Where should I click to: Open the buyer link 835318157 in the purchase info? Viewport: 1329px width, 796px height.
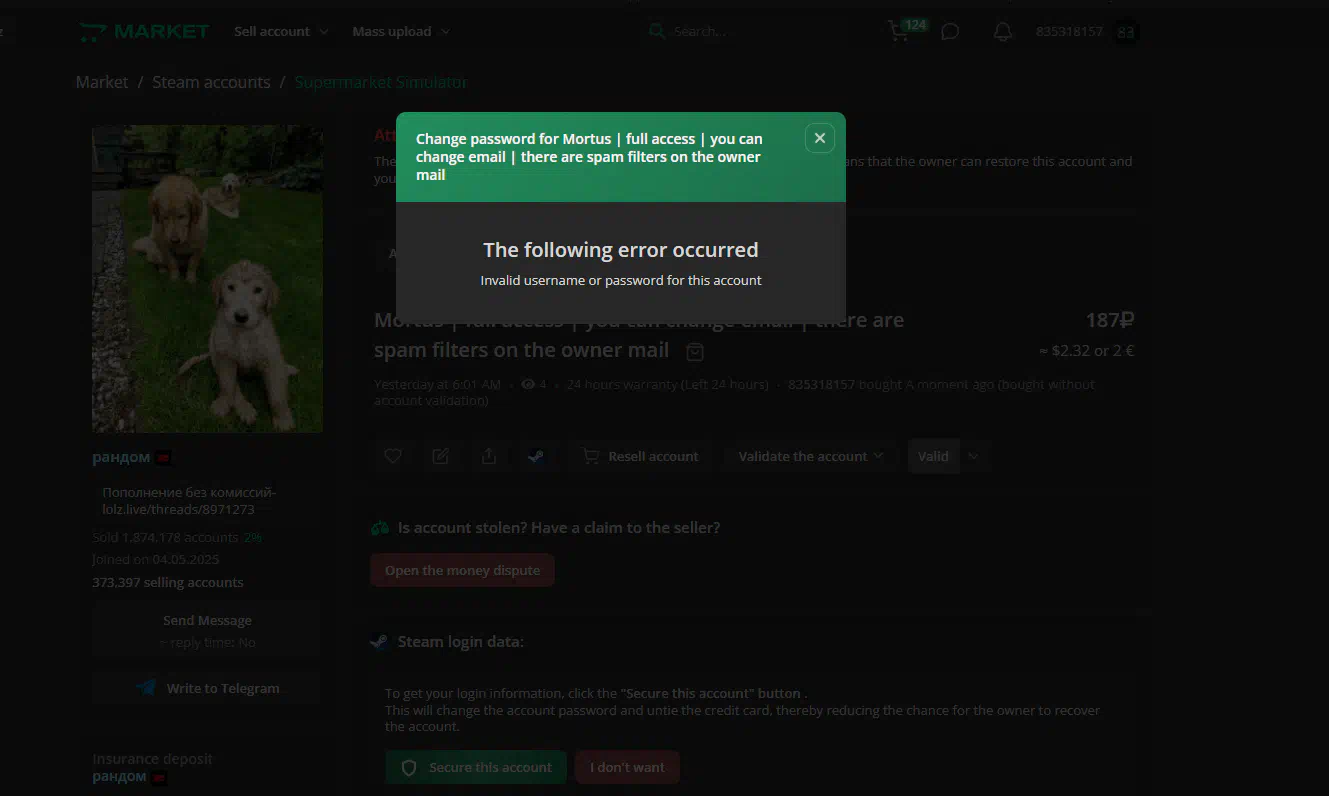(821, 384)
